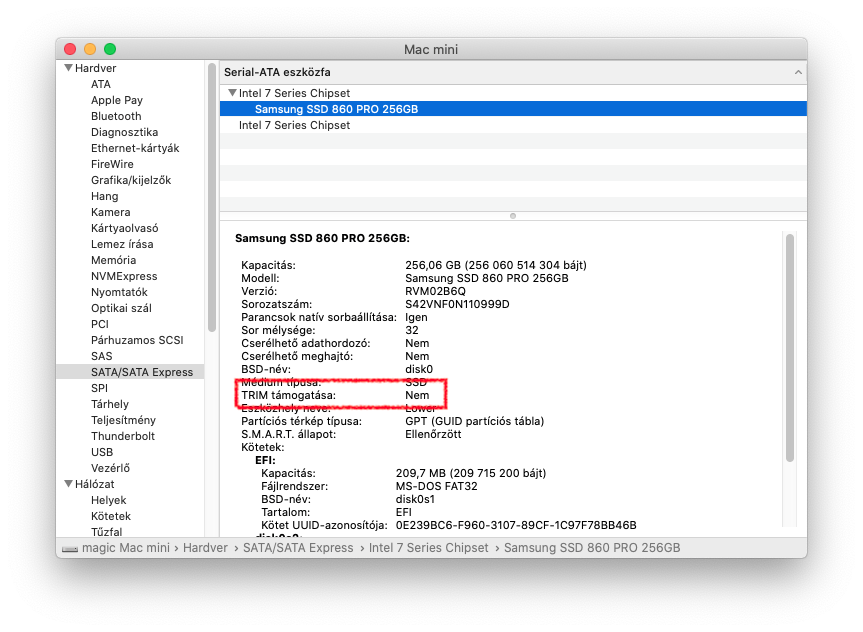The width and height of the screenshot is (863, 632).
Task: Select Ethernet-kártyák sidebar entry
Action: click(x=135, y=148)
